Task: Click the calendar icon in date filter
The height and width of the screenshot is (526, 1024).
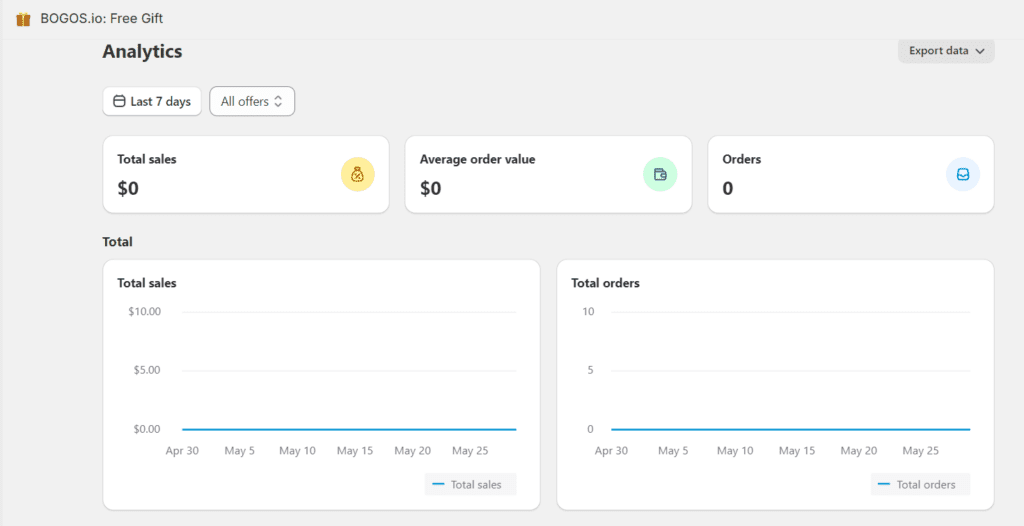Action: click(119, 102)
